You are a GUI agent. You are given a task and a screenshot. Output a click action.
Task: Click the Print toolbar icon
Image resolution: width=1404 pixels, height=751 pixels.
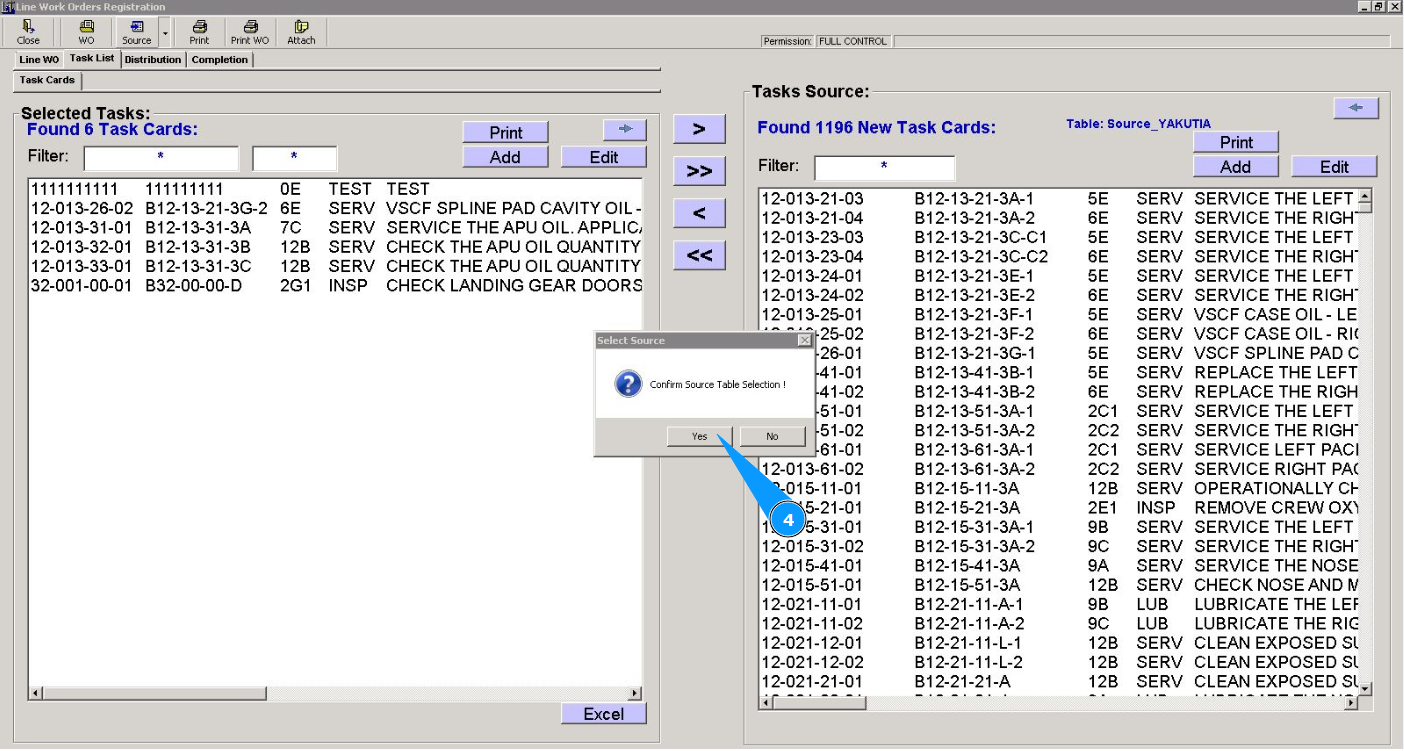[200, 33]
